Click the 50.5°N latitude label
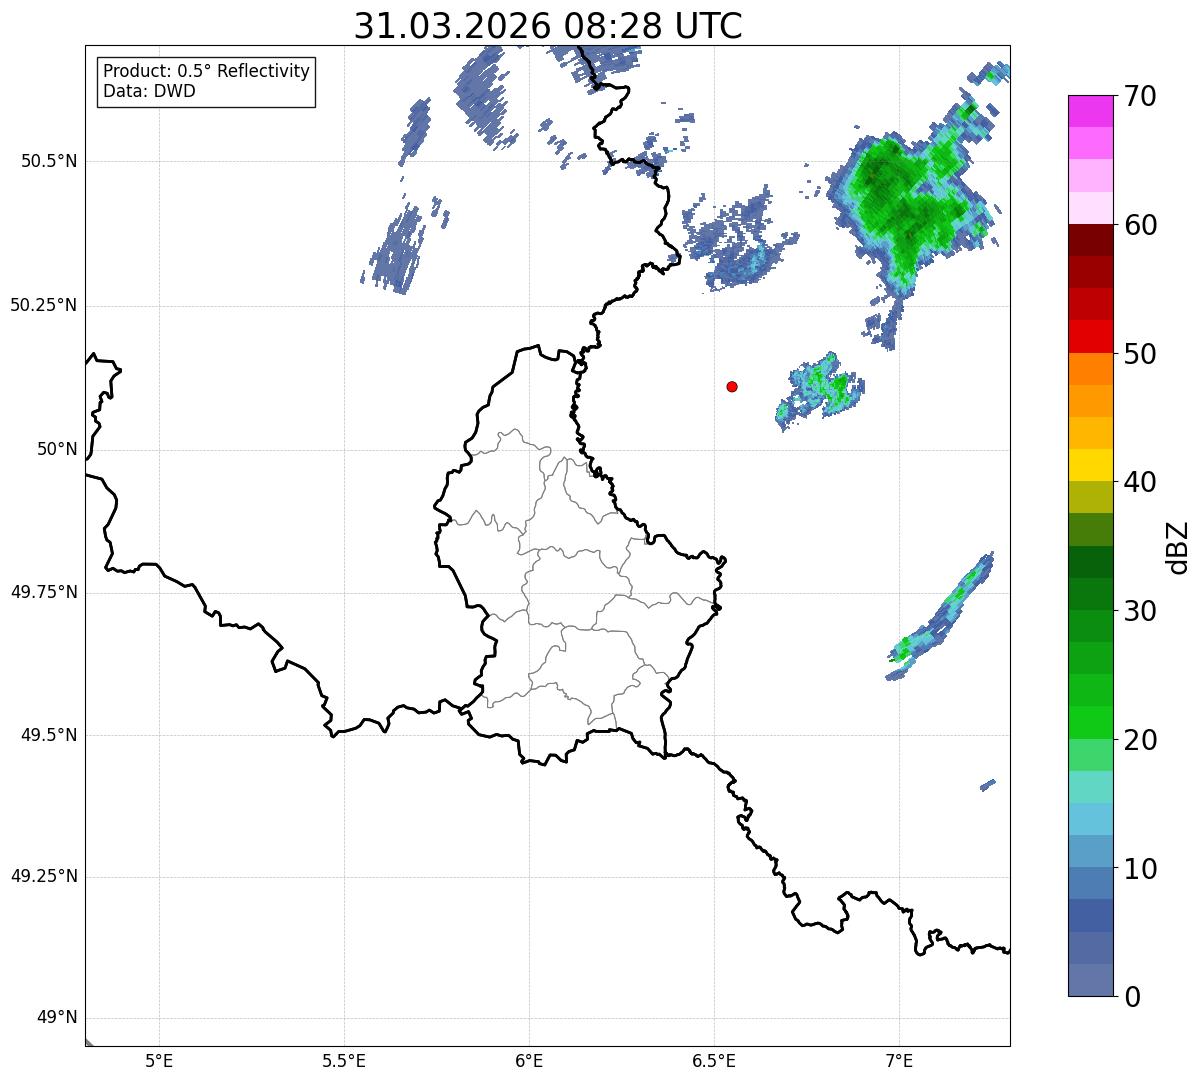Viewport: 1202px width, 1081px height. coord(49,162)
